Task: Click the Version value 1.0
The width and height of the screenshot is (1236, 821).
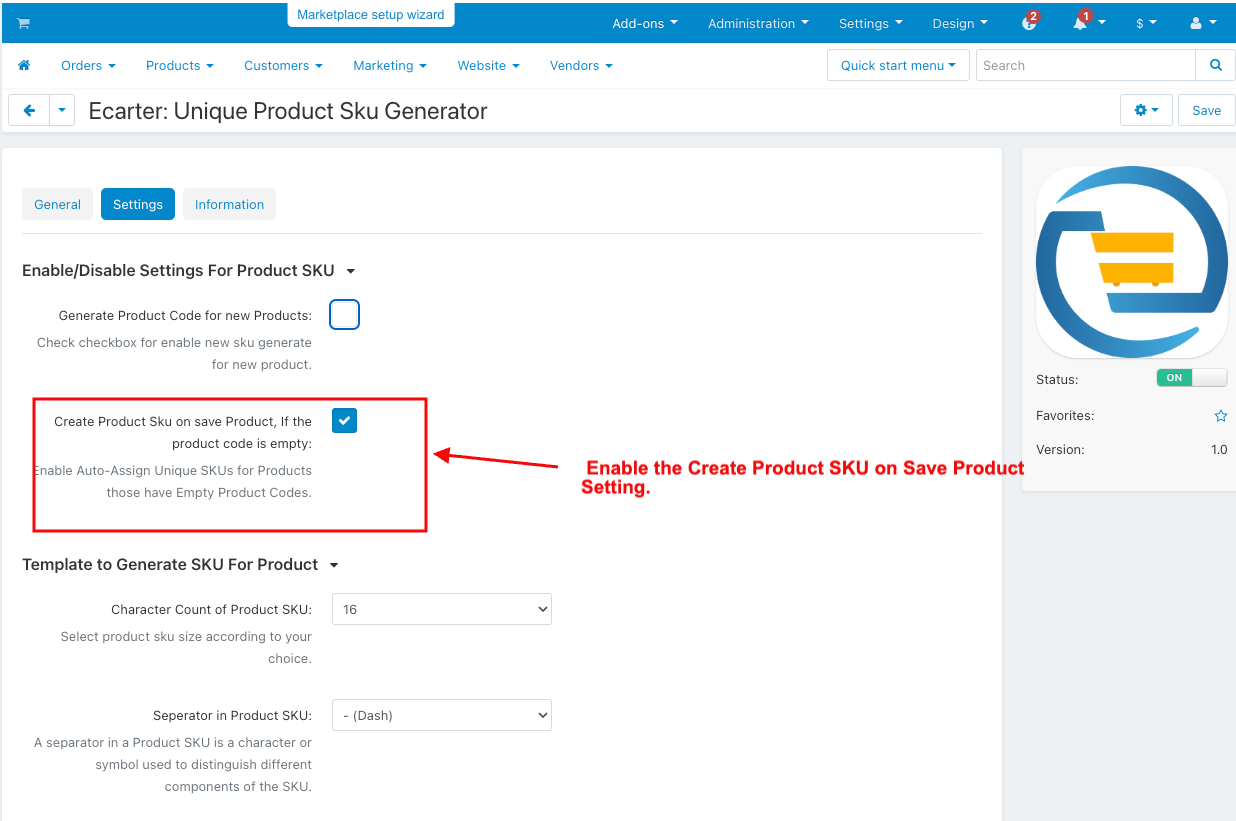Action: coord(1219,450)
